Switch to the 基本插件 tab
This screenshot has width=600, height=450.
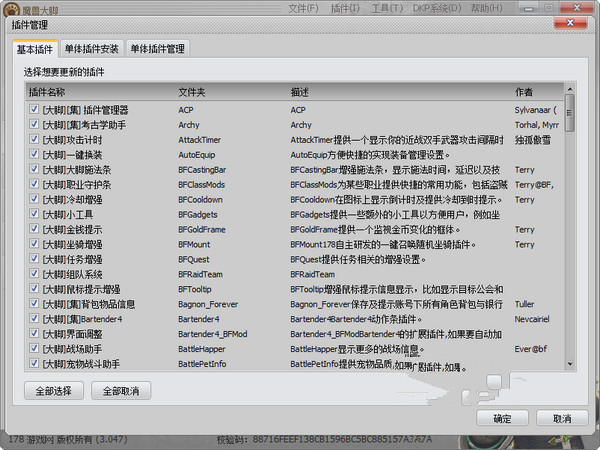(35, 49)
